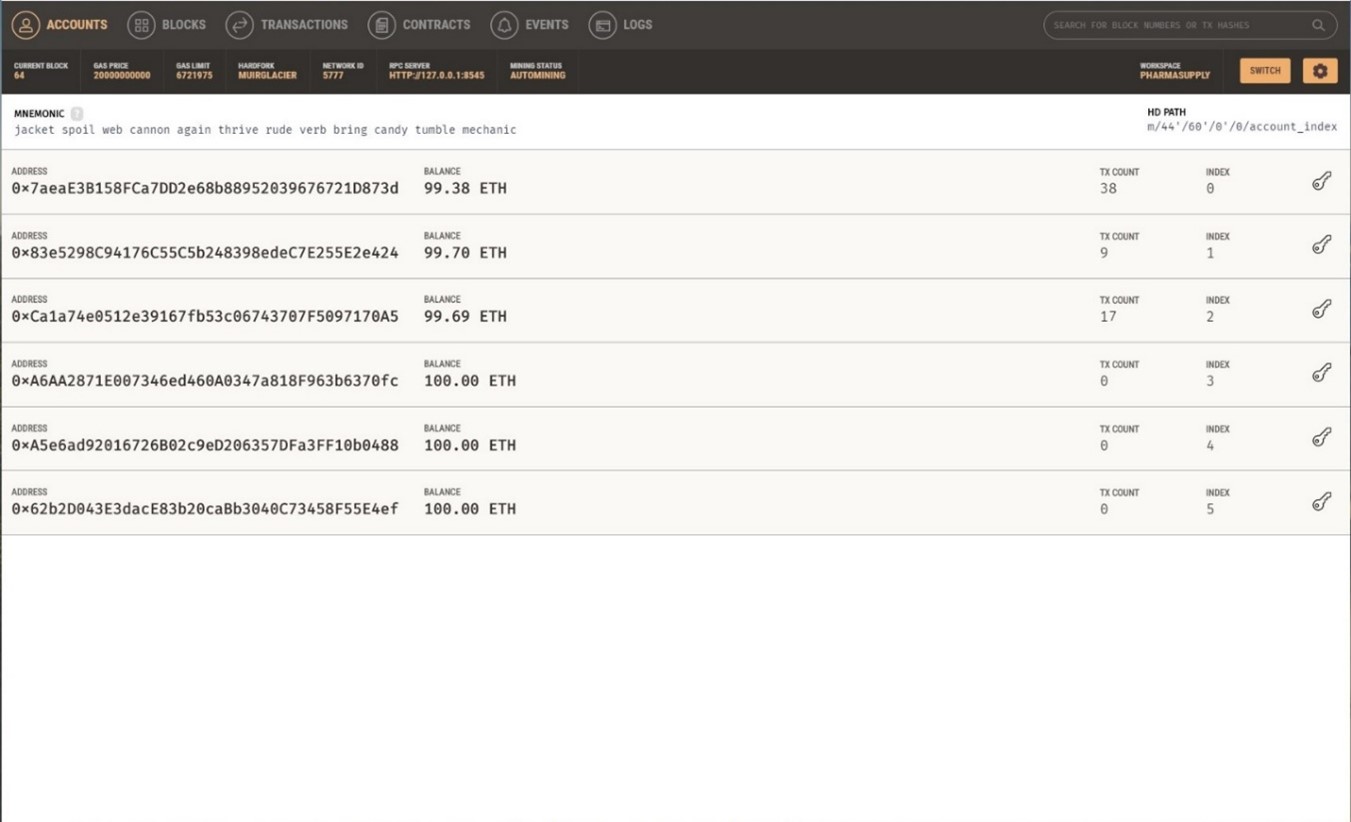Click the RPC server address

[436, 75]
